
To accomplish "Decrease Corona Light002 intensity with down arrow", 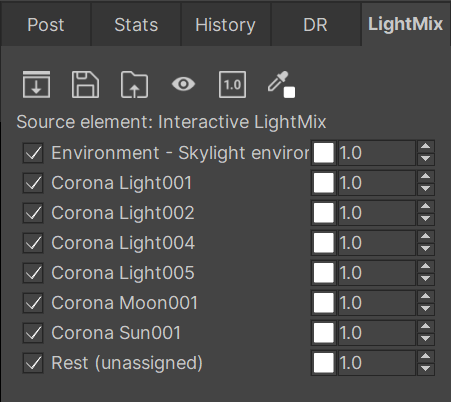I will pyautogui.click(x=426, y=219).
